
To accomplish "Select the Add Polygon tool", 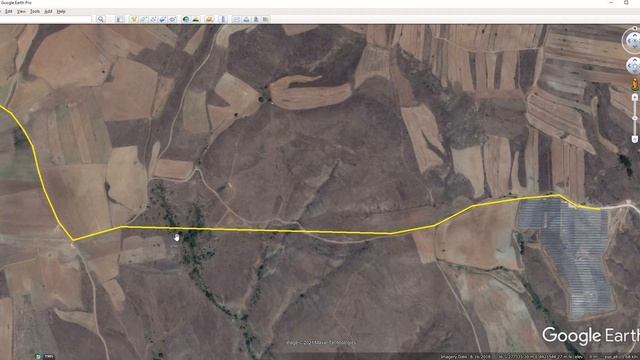I will coord(143,19).
